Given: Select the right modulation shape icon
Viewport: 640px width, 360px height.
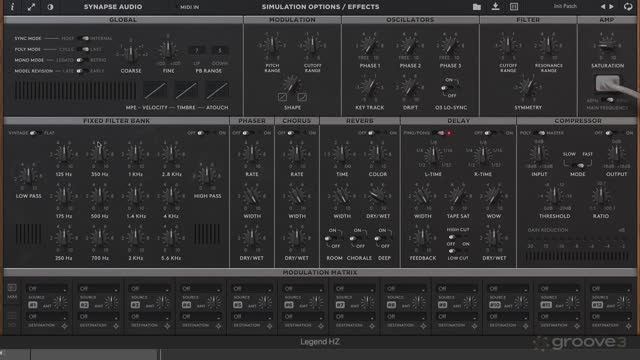Looking at the screenshot, I should pyautogui.click(x=302, y=97).
